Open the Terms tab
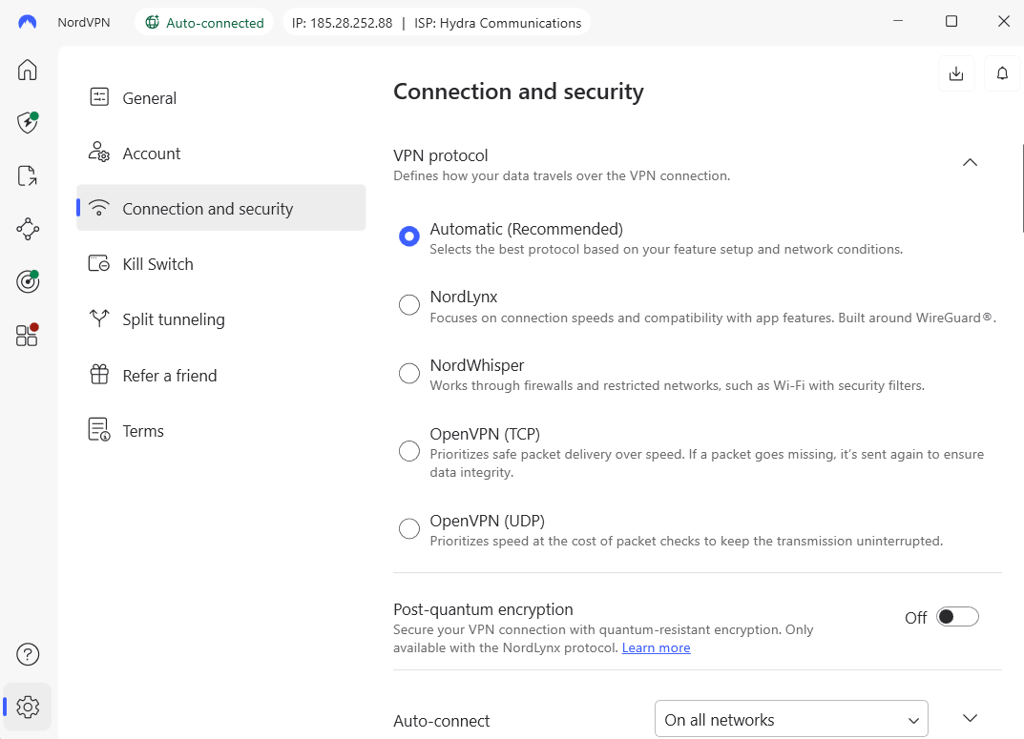This screenshot has width=1024, height=739. (x=221, y=431)
